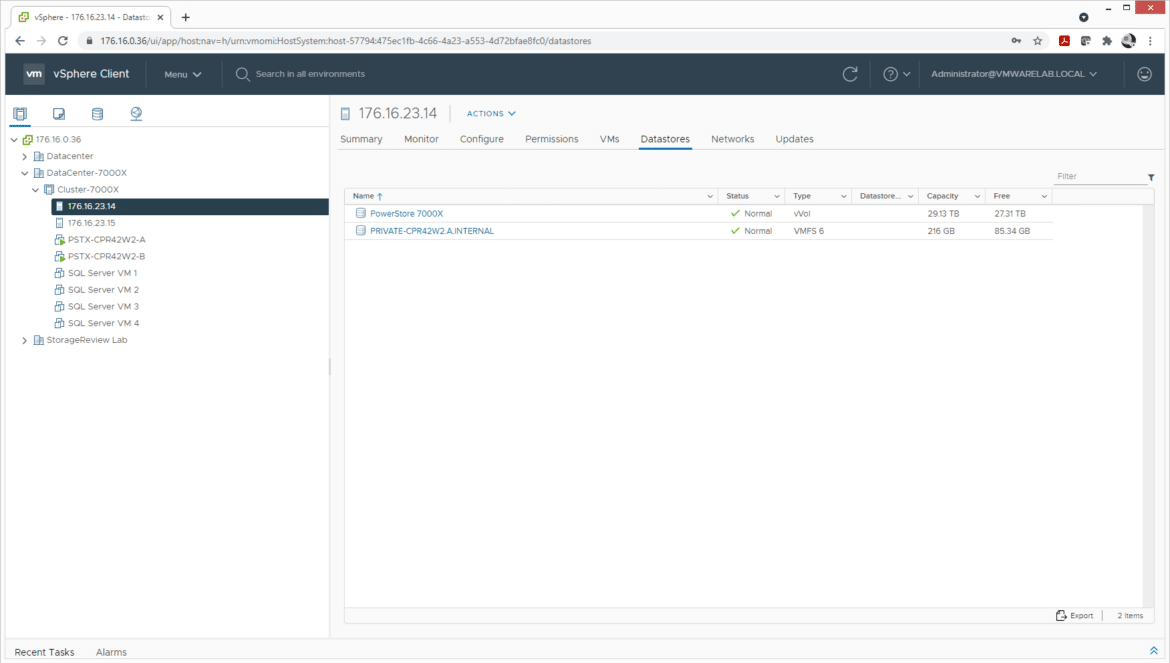
Task: Open the Networking inventory view icon
Action: pyautogui.click(x=136, y=113)
